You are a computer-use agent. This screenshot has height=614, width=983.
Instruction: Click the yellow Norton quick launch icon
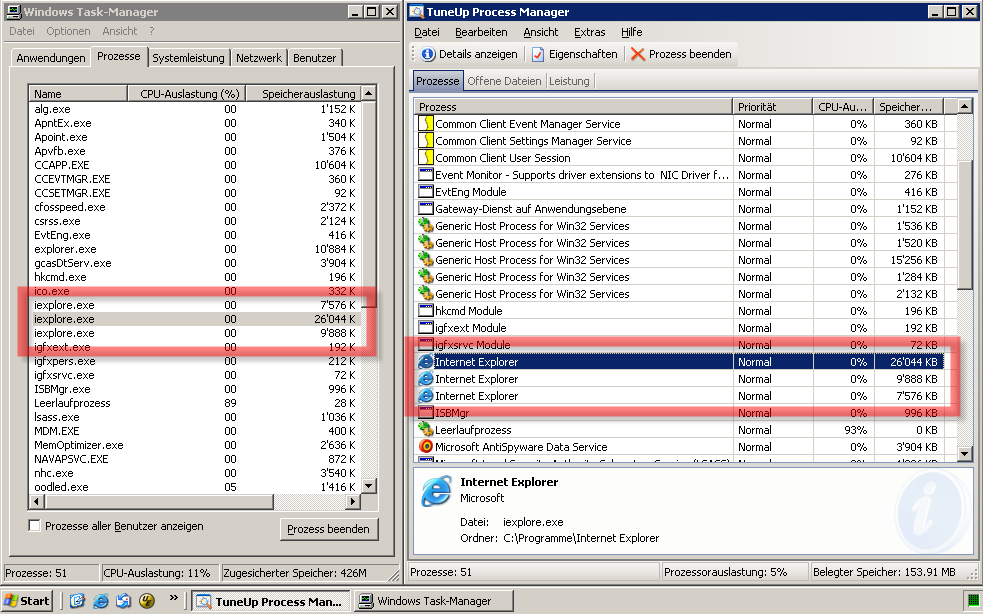pyautogui.click(x=147, y=601)
